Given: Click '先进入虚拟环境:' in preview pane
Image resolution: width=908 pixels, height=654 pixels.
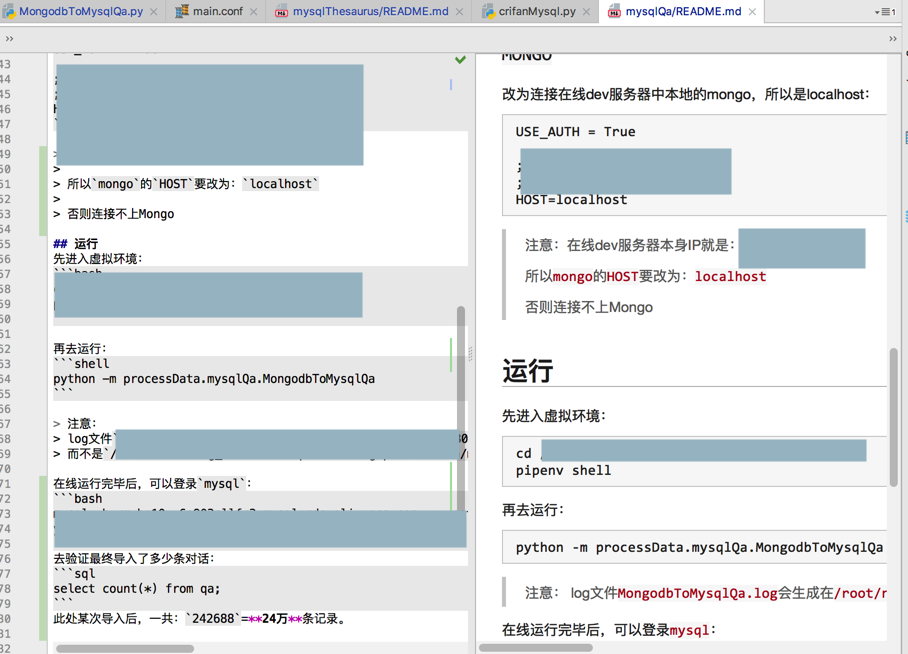Looking at the screenshot, I should point(554,416).
